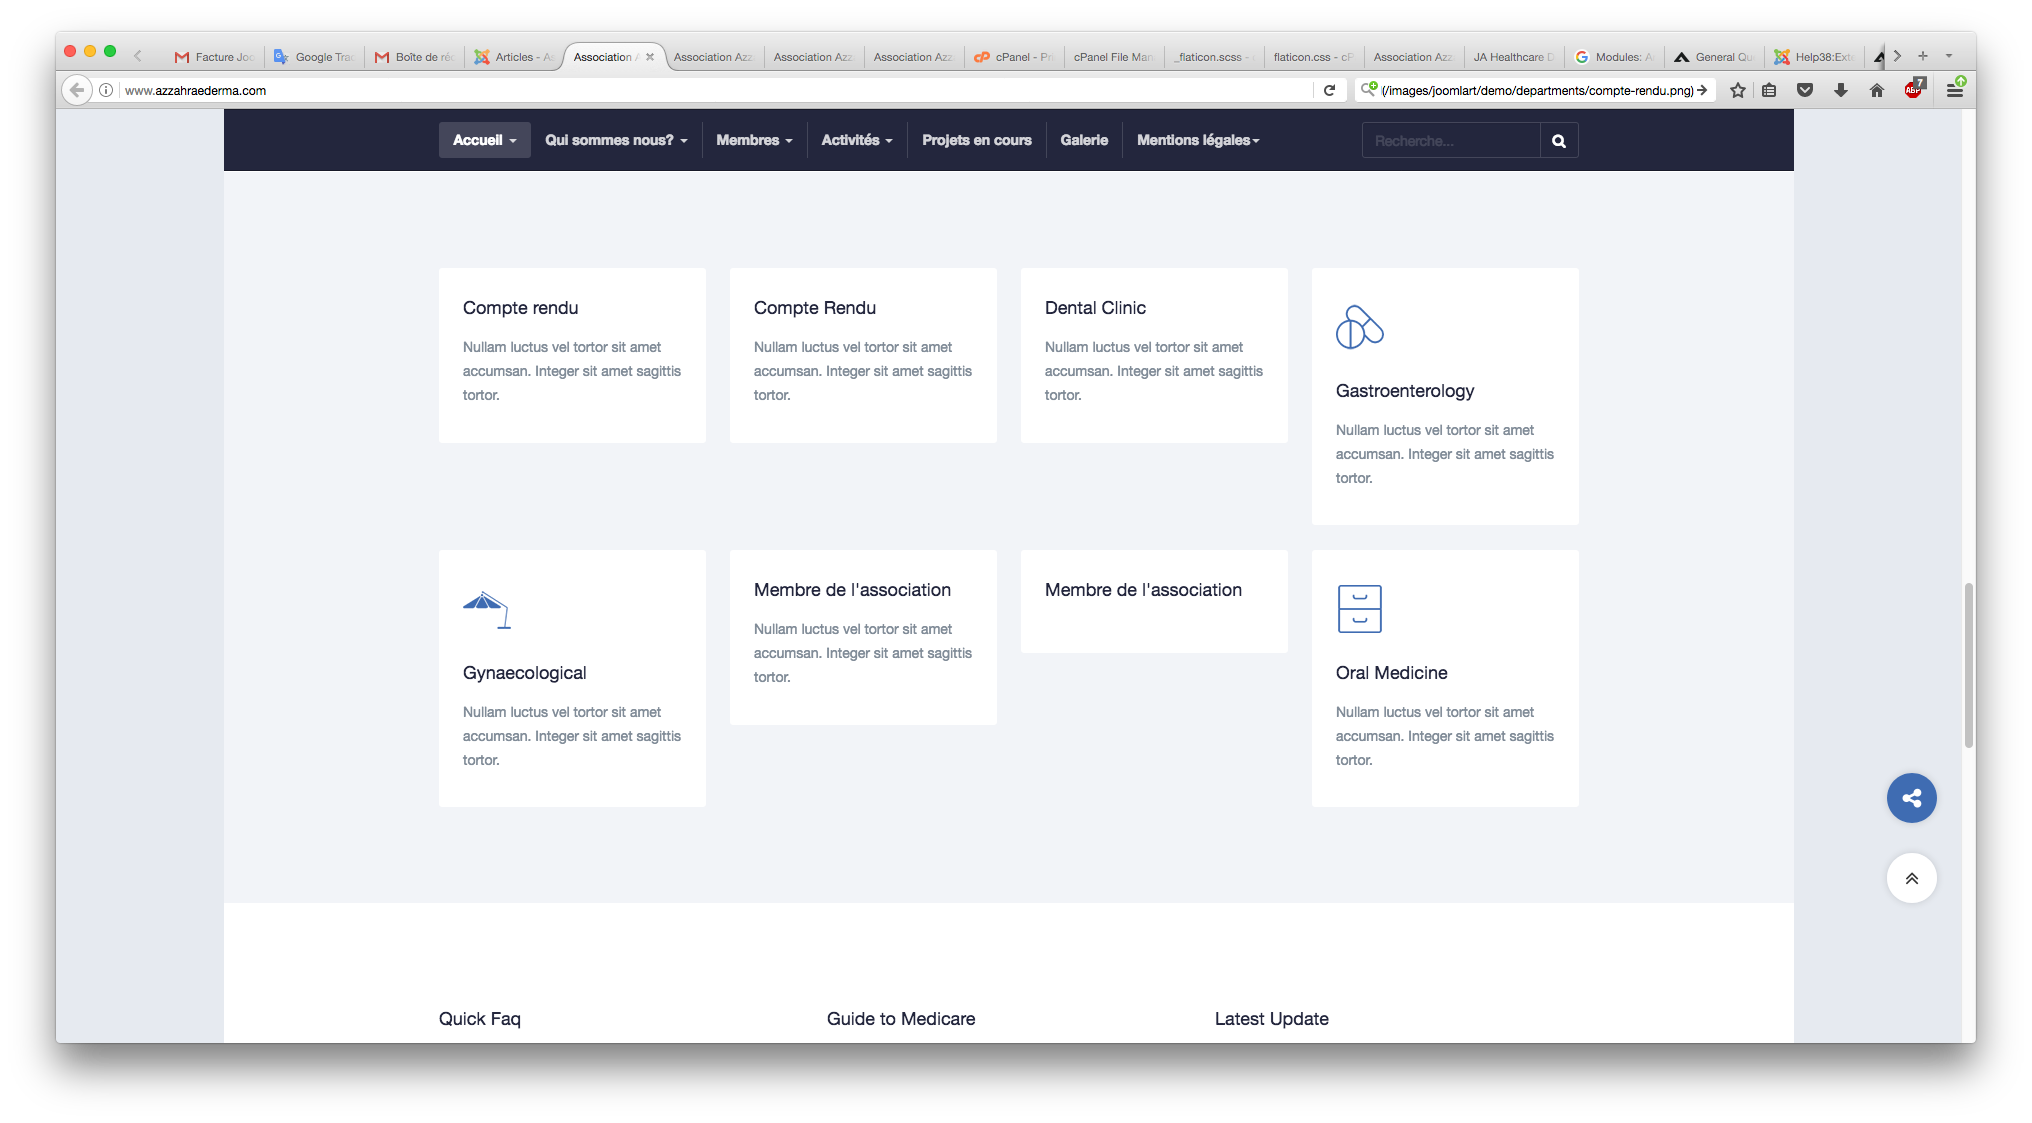
Task: Bookmark this page with star icon
Action: [1738, 90]
